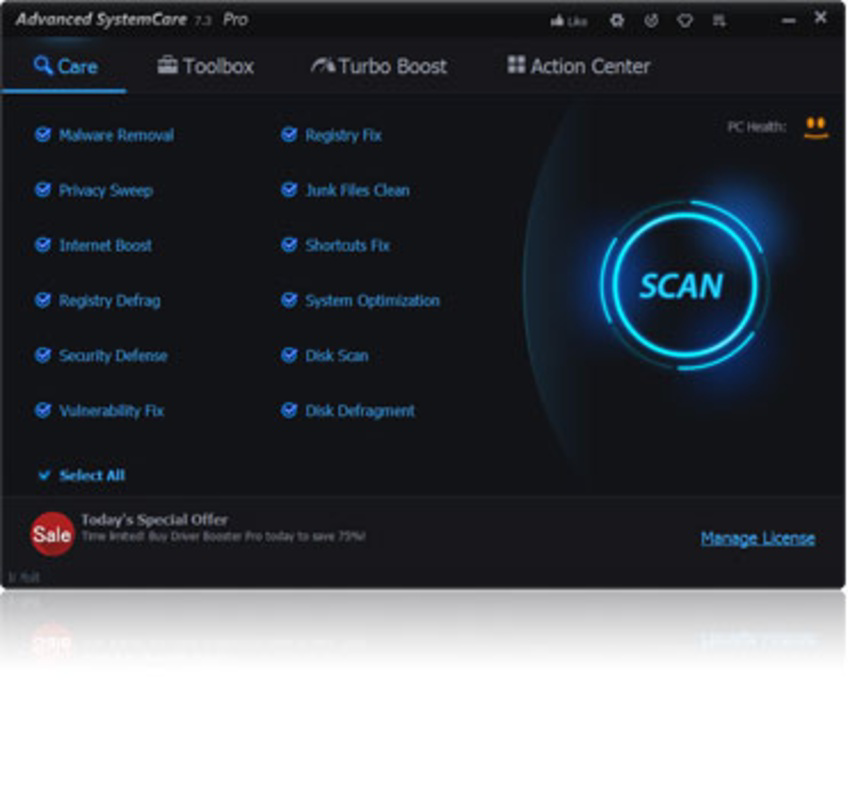Uncheck the Registry Fix checkbox
This screenshot has width=848, height=800.
289,134
